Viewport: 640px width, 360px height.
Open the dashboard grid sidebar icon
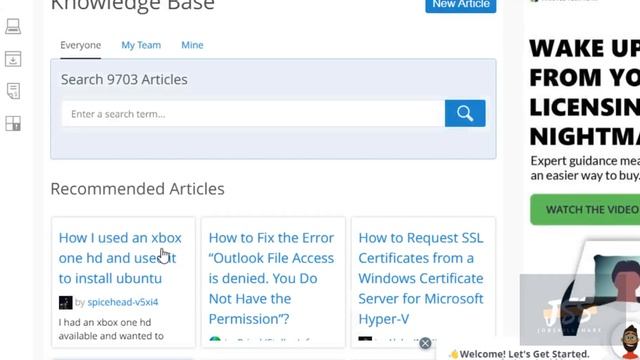tap(13, 123)
